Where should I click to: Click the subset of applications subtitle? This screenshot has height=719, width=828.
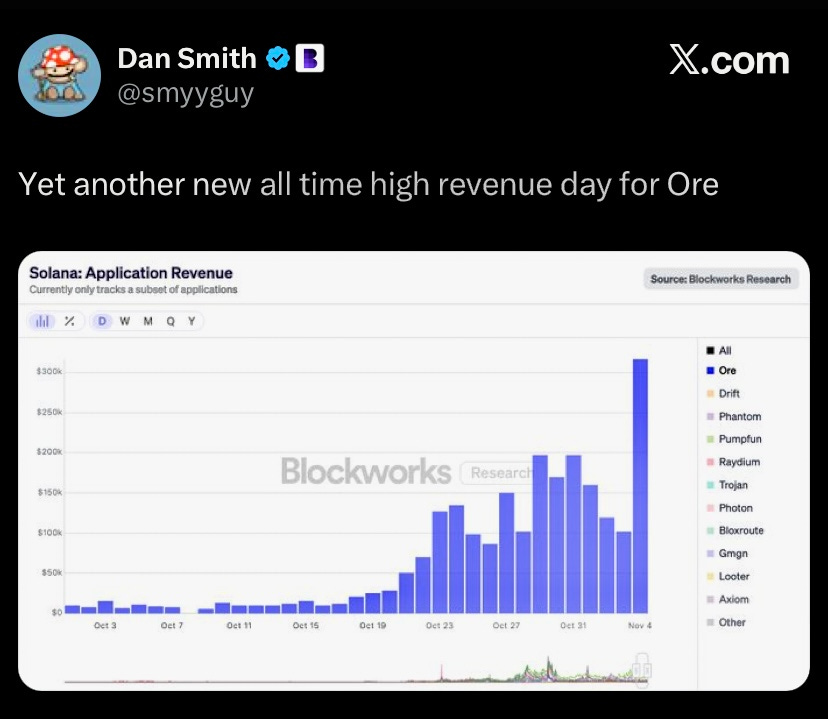click(133, 289)
